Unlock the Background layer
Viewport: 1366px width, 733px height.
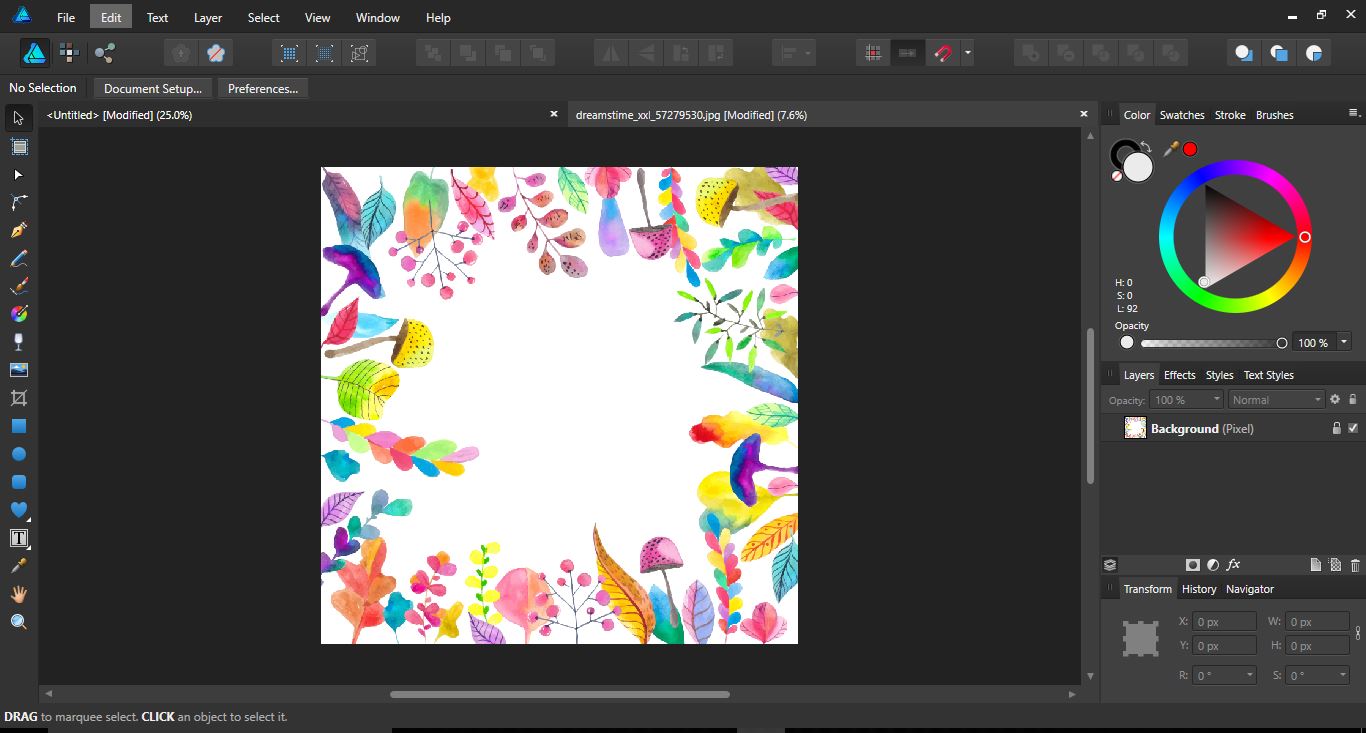tap(1337, 428)
